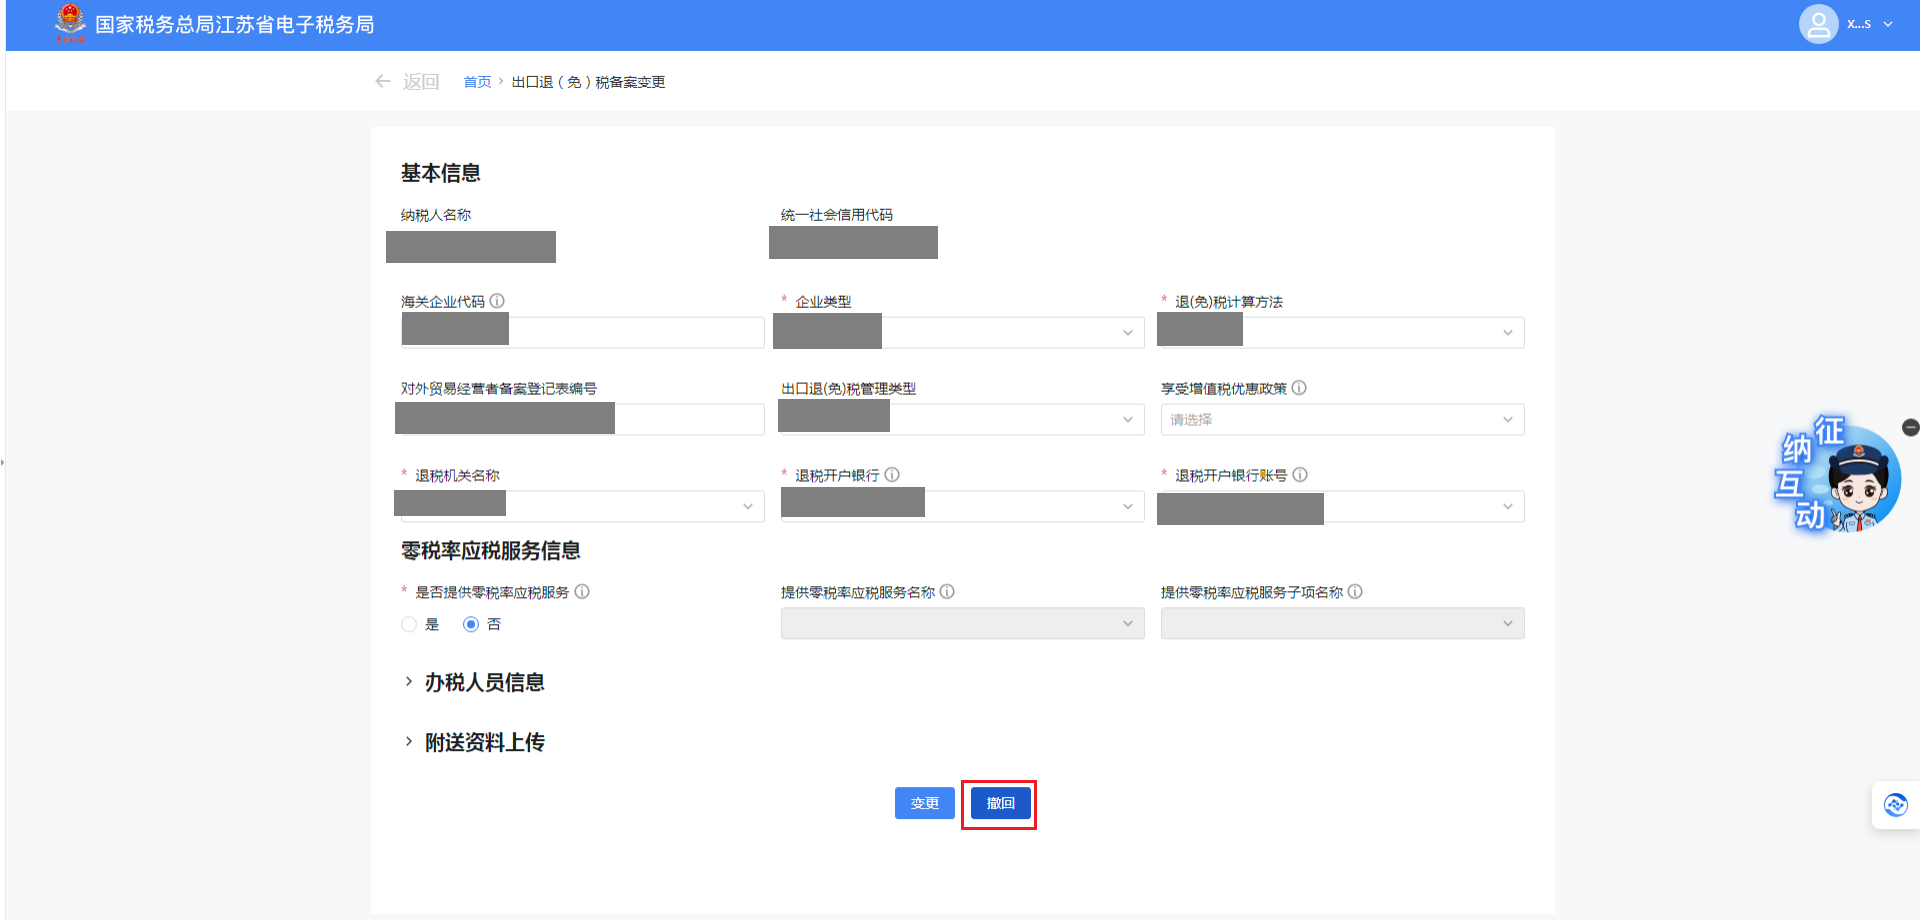The image size is (1921, 921).
Task: Open the user account menu arrow
Action: tap(1888, 24)
